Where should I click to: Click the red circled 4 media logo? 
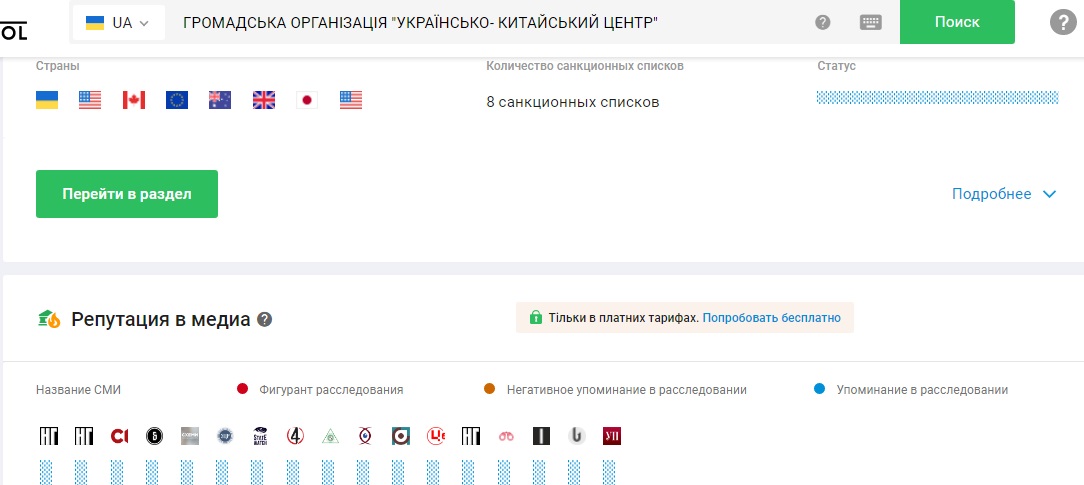click(295, 436)
